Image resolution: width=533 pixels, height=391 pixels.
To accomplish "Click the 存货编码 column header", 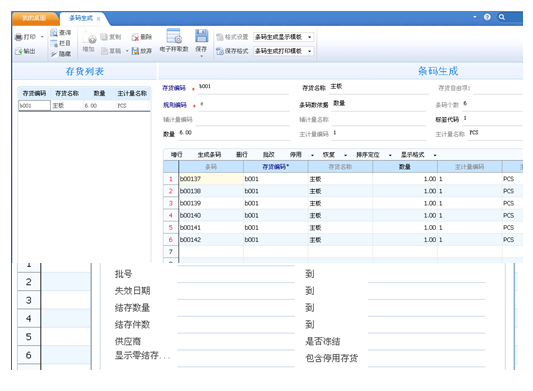I will (276, 167).
